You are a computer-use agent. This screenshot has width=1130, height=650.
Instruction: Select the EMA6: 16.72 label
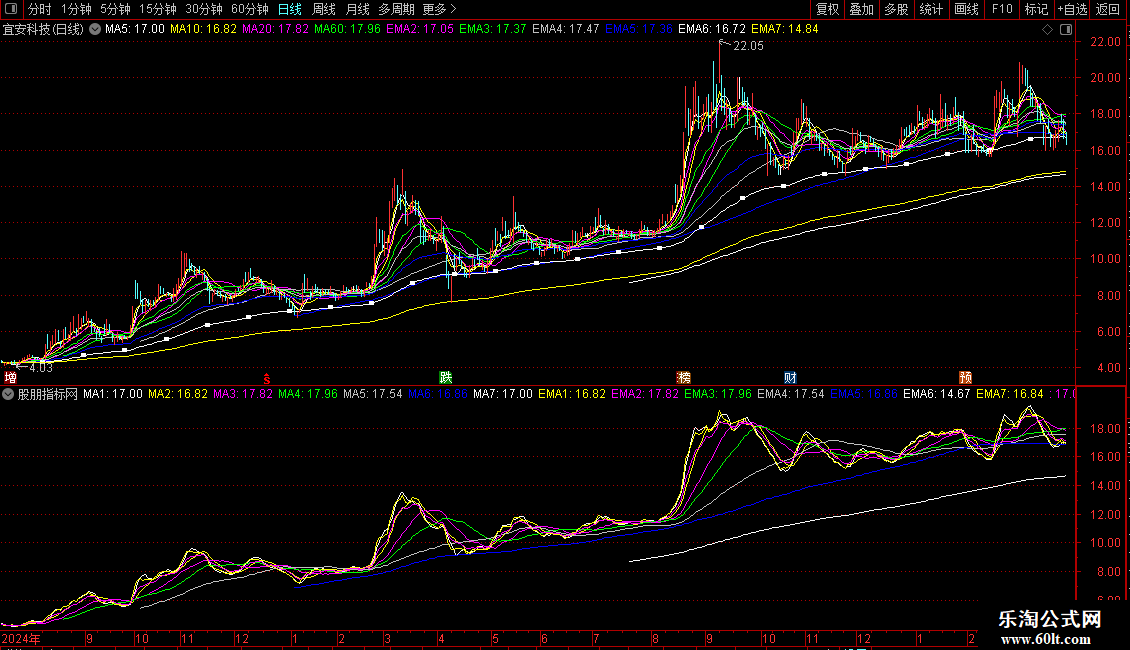click(712, 29)
